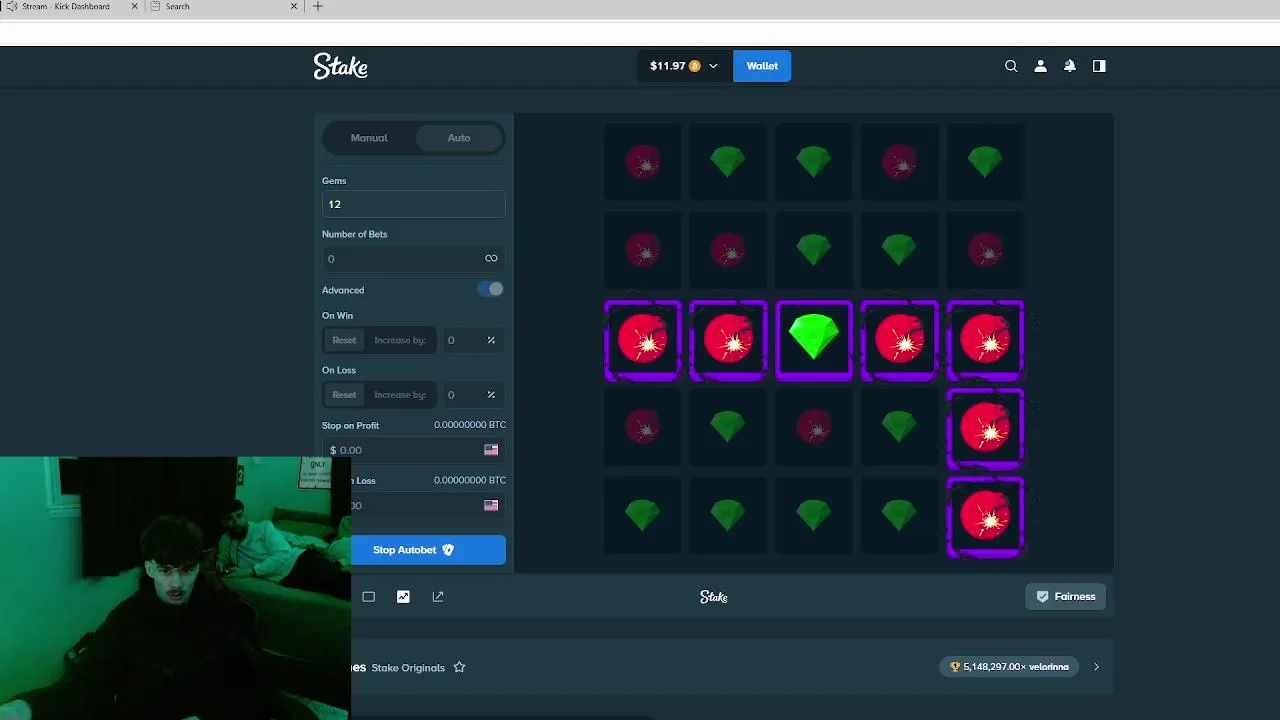Switch to the Manual betting tab

(x=369, y=138)
